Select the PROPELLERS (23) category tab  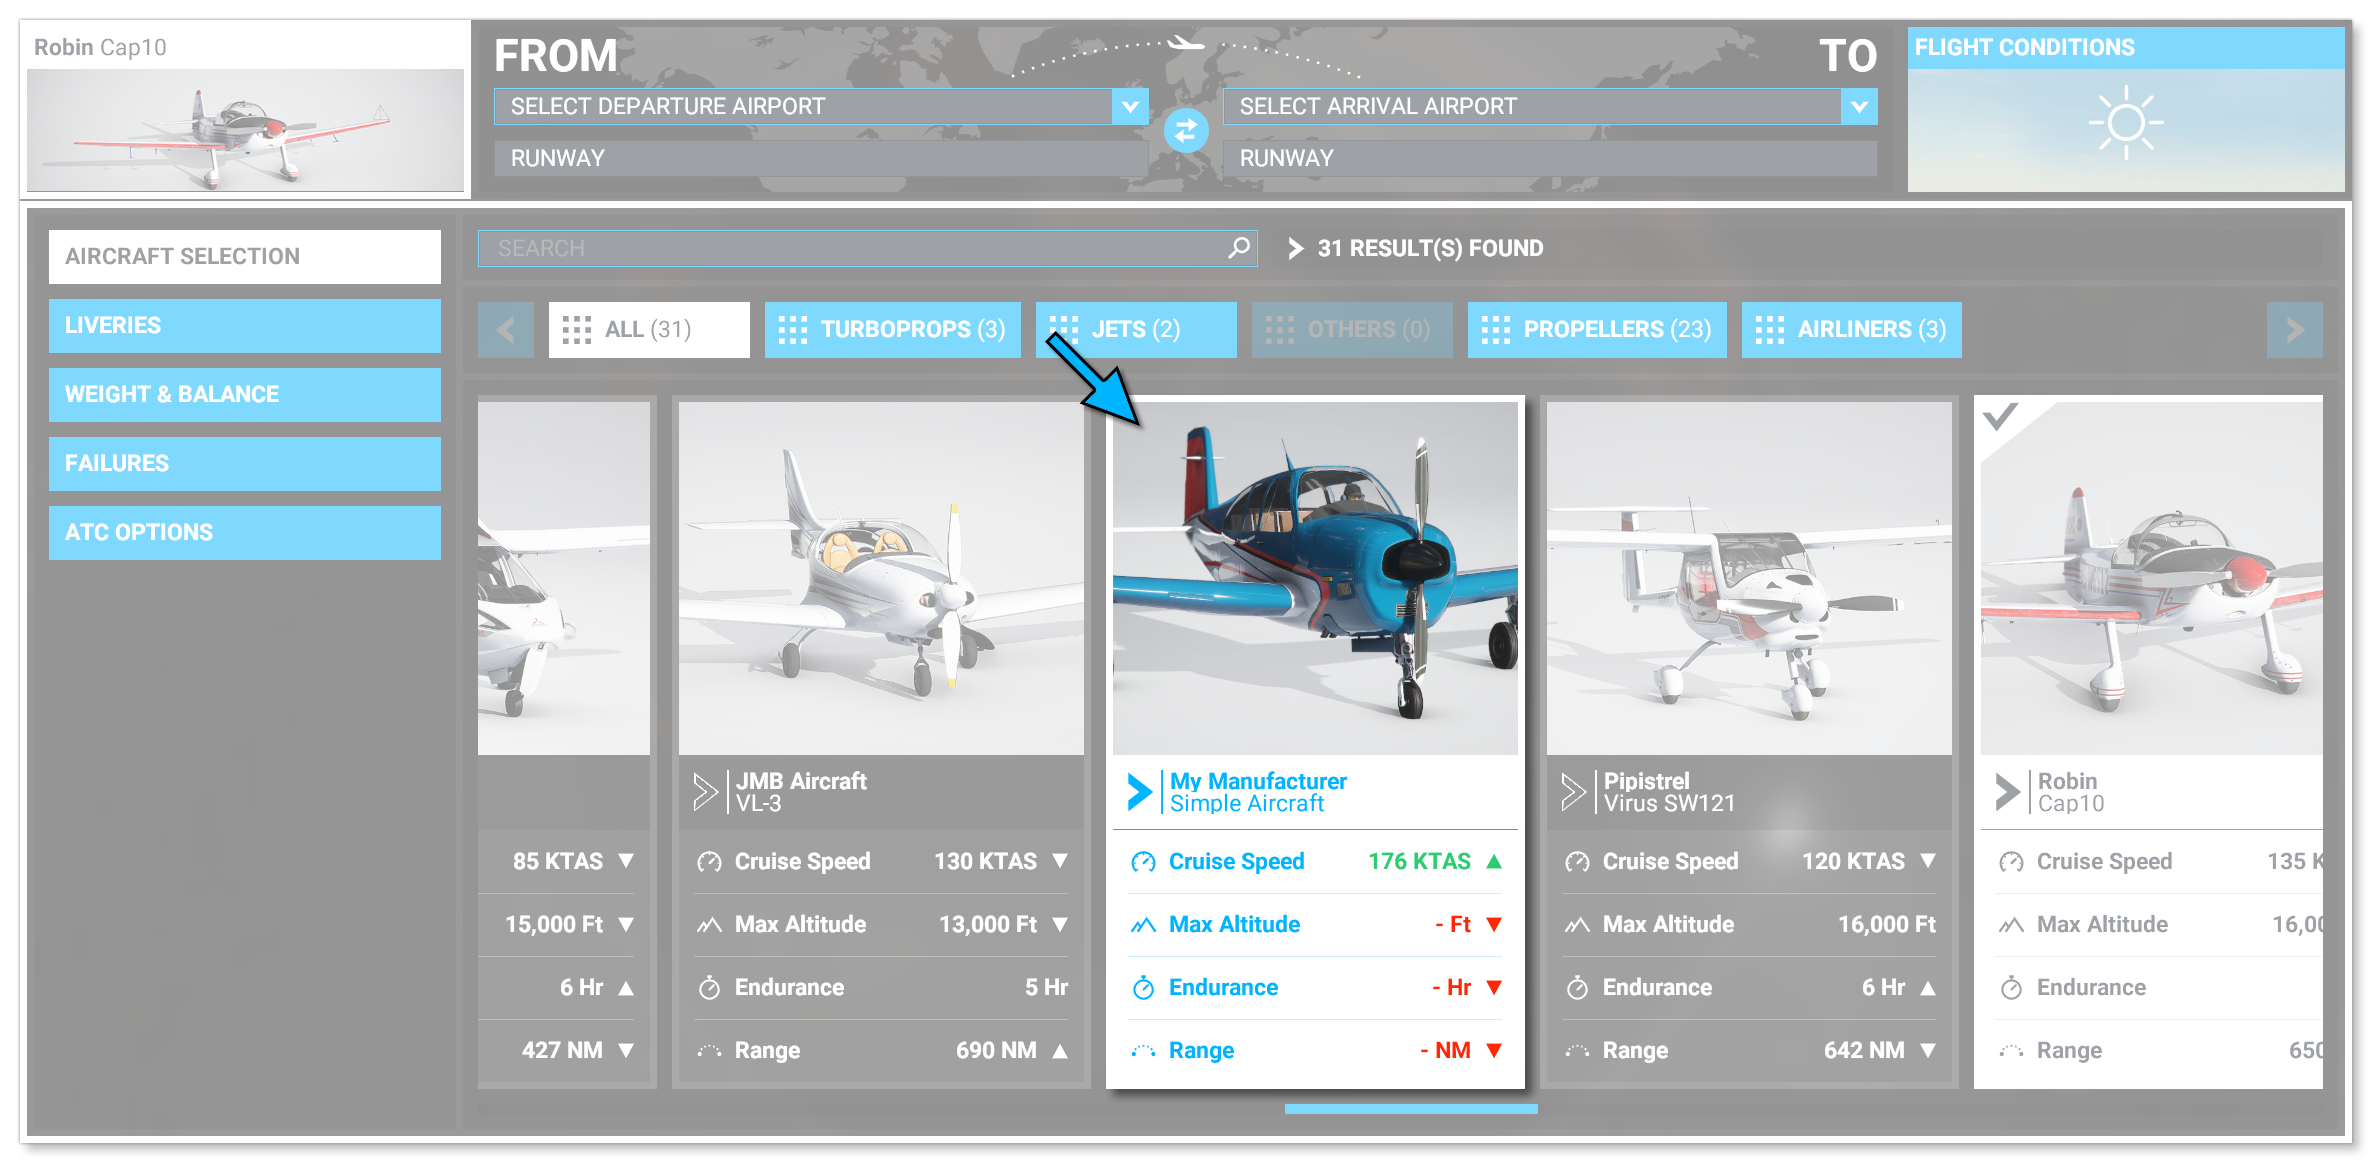click(x=1596, y=329)
